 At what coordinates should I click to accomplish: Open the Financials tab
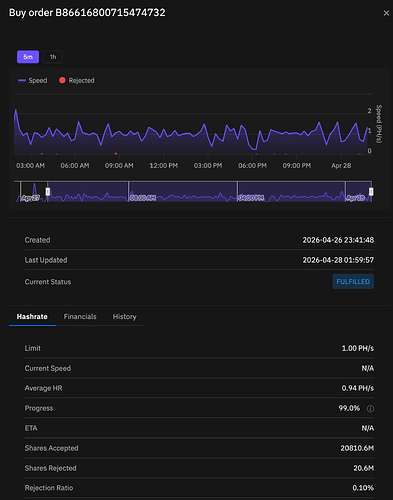[80, 317]
